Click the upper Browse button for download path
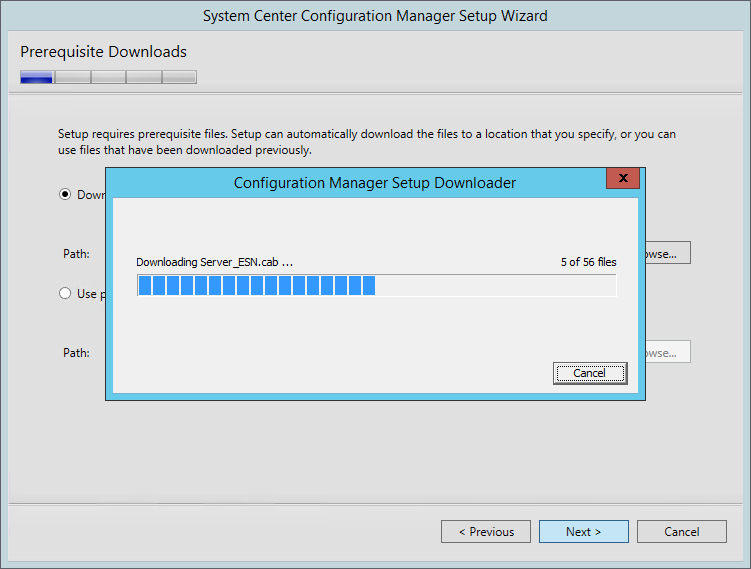The image size is (751, 569). pyautogui.click(x=668, y=253)
